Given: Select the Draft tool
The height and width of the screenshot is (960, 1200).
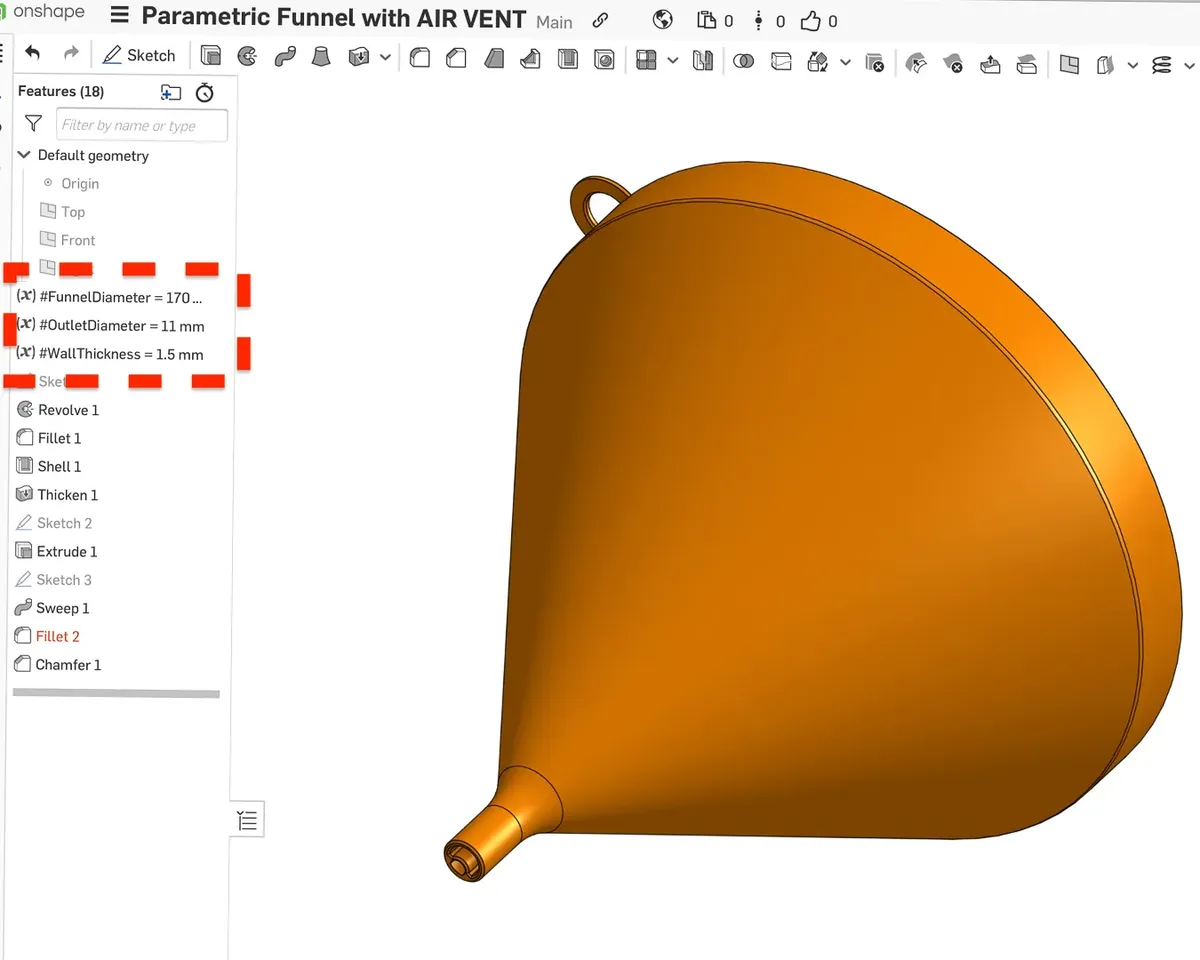Looking at the screenshot, I should coord(494,59).
